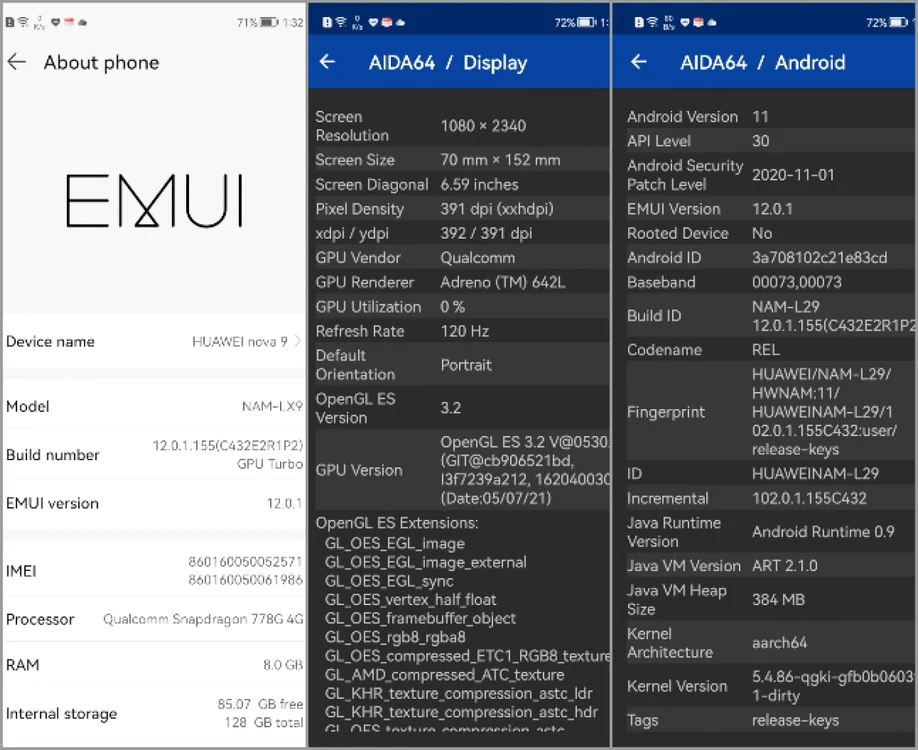This screenshot has height=750, width=918.
Task: Open the Internal storage row
Action: (x=154, y=713)
